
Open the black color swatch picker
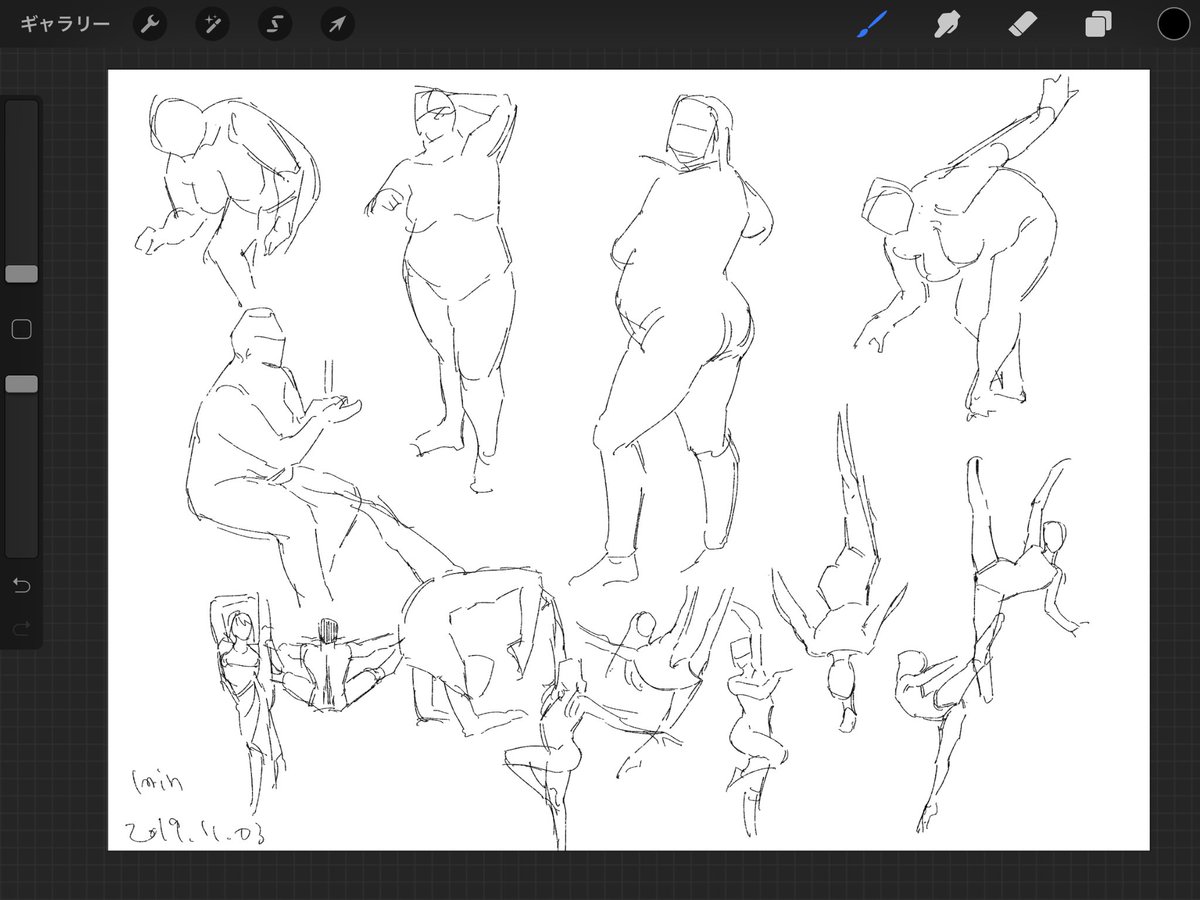pos(1173,24)
